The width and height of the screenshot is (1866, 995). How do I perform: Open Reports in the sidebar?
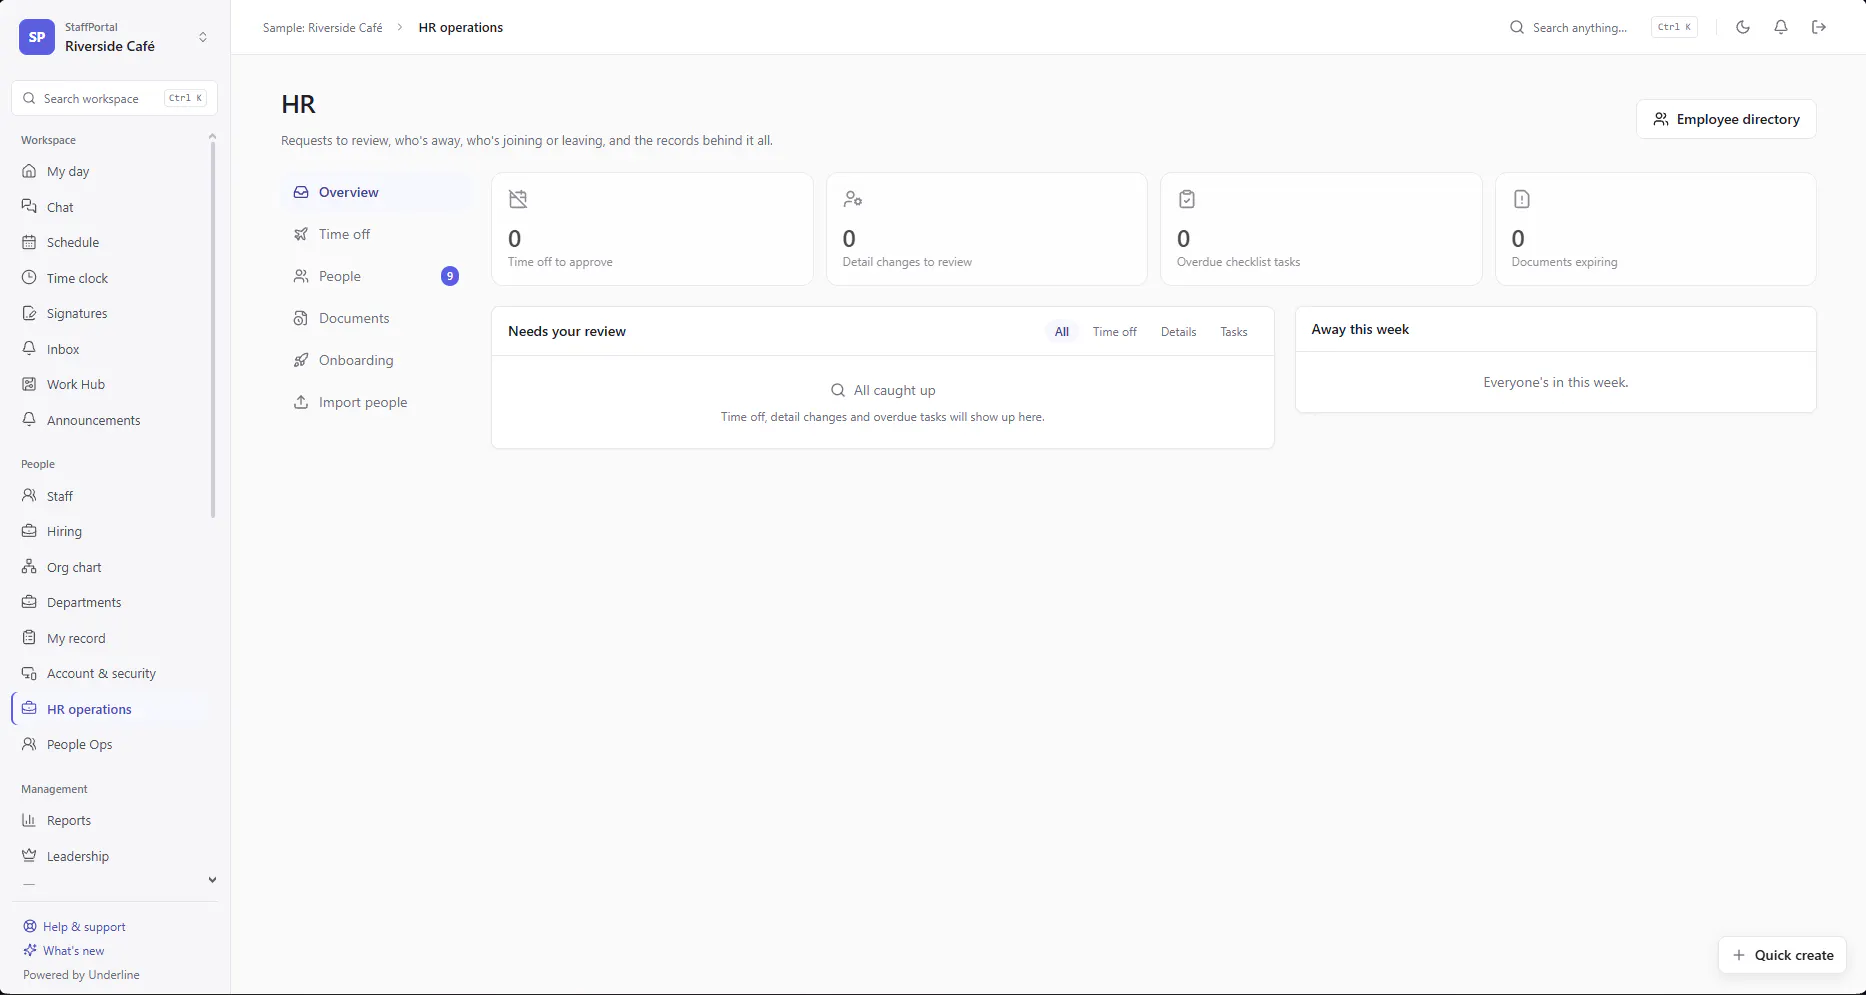(x=112, y=820)
